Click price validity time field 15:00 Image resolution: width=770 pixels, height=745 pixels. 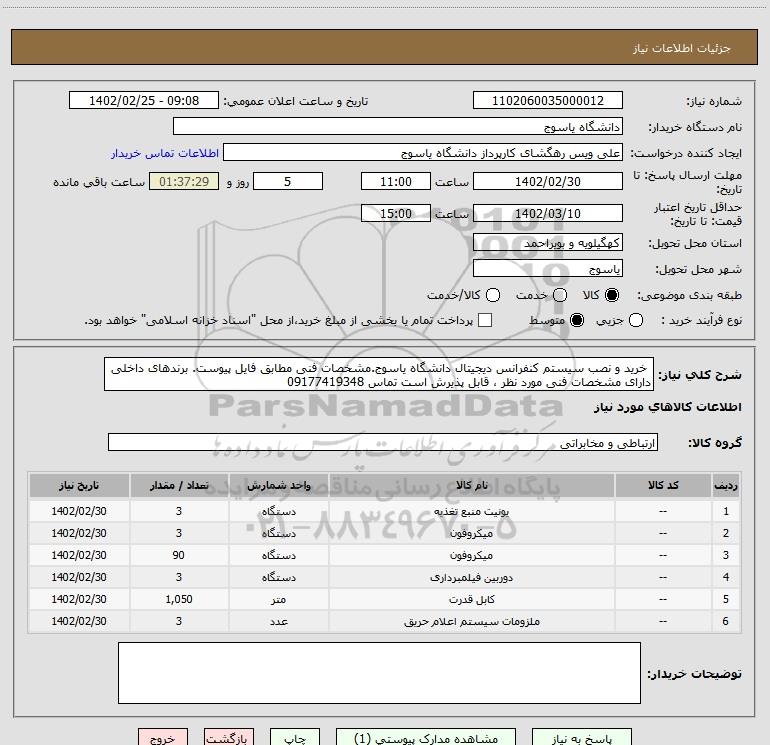pos(396,213)
